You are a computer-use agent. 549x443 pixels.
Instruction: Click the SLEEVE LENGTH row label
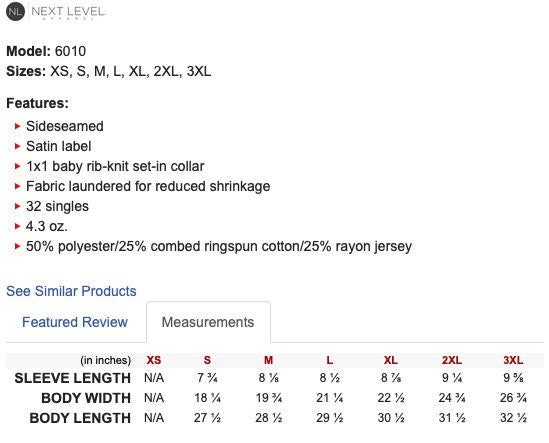coord(72,378)
